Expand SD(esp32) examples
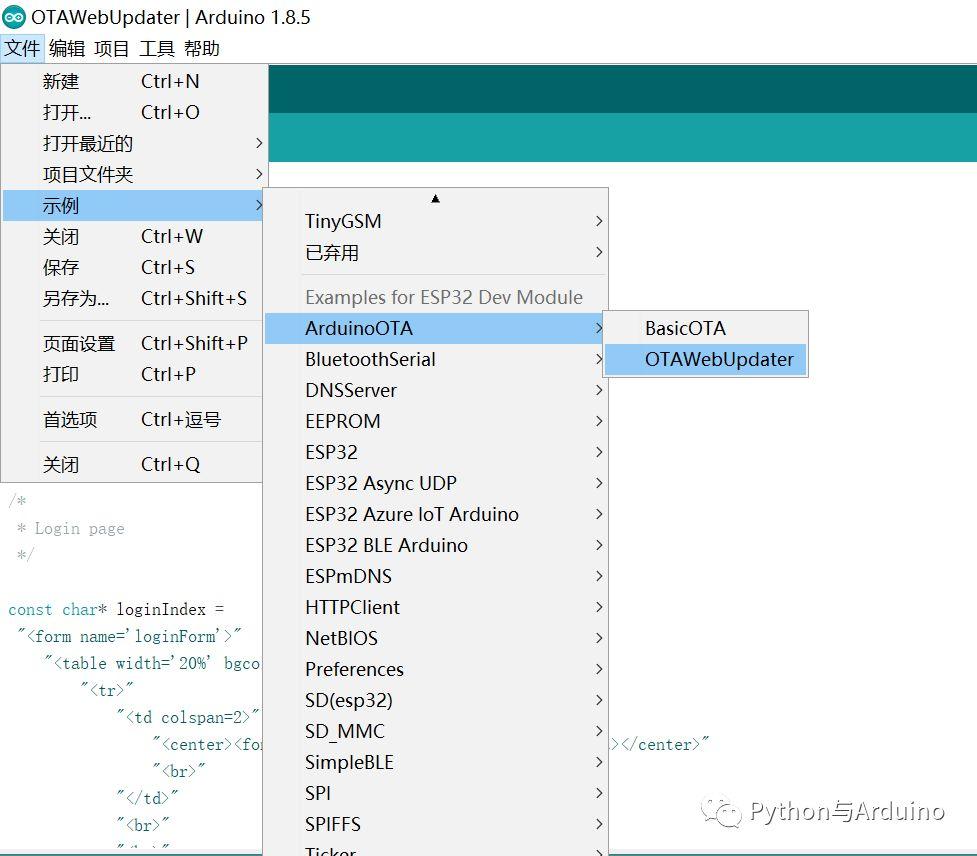The height and width of the screenshot is (856, 977). tap(436, 701)
